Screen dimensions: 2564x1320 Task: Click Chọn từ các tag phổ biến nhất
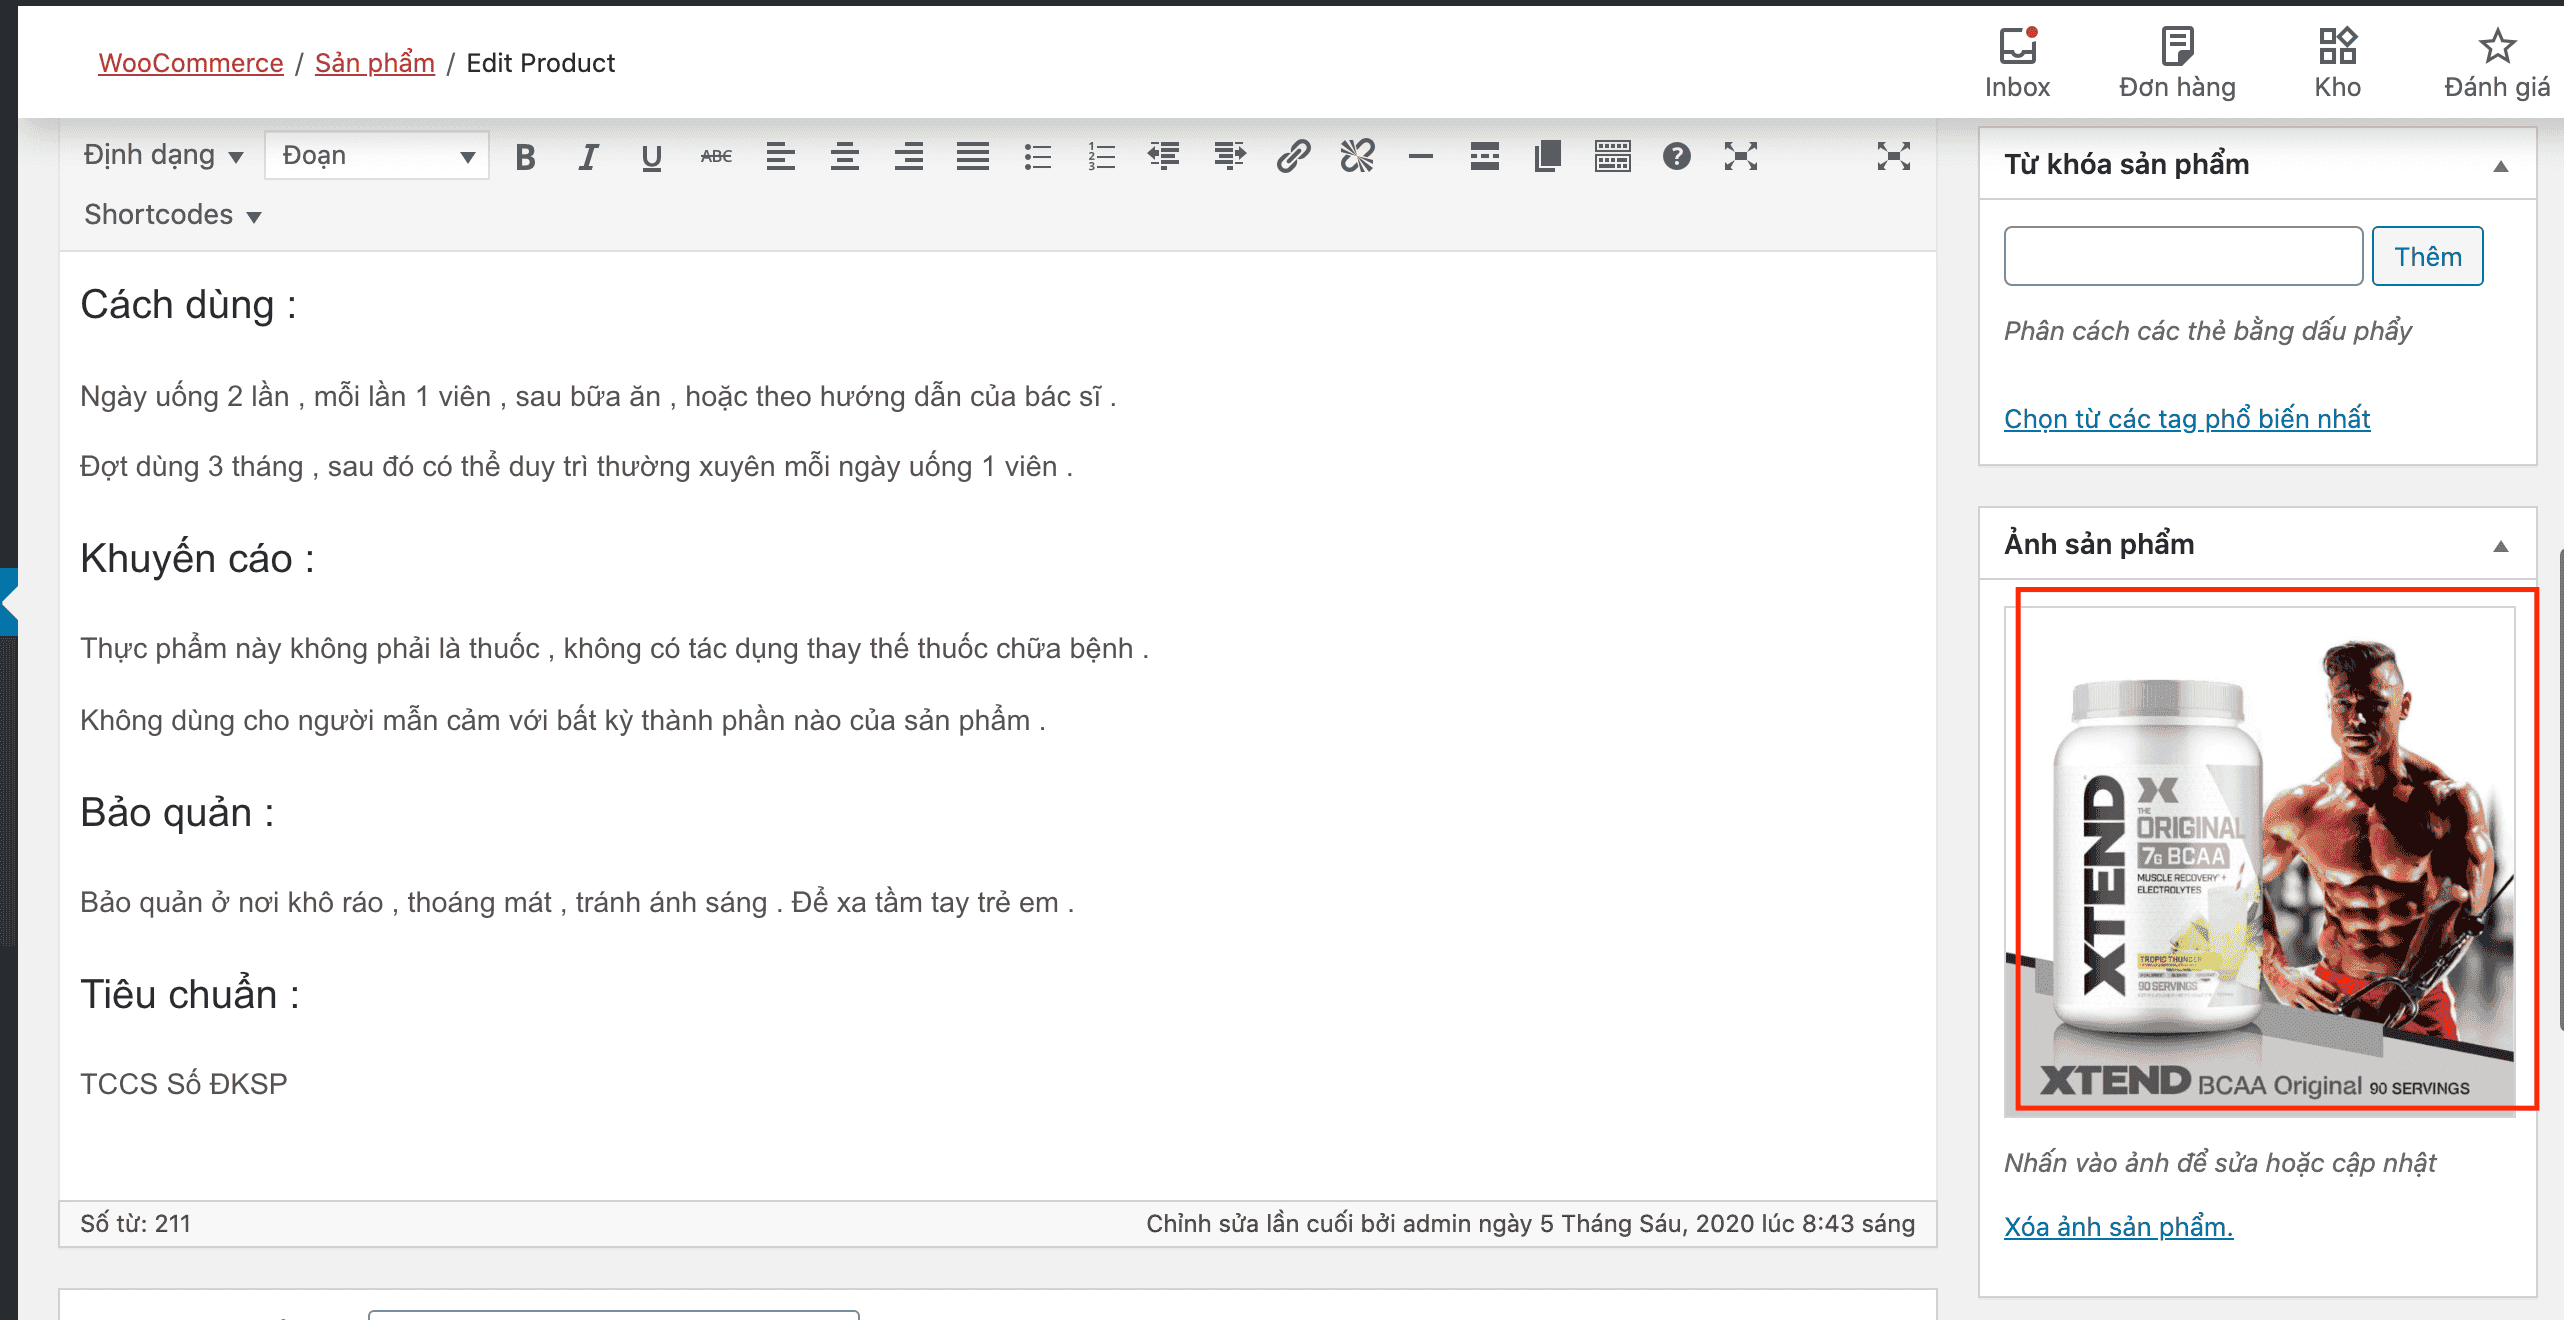point(2187,418)
